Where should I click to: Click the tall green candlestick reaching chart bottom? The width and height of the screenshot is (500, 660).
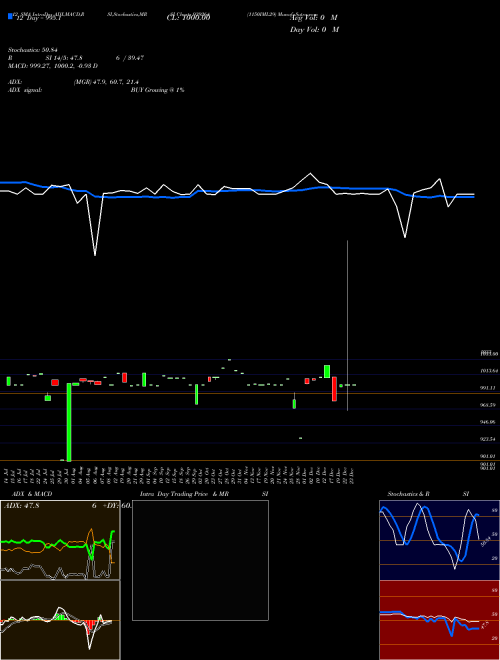tap(69, 422)
